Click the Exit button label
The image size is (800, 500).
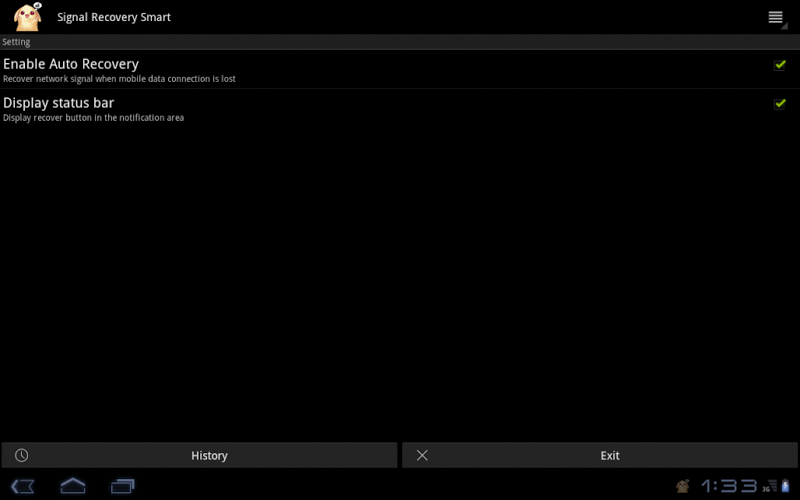pyautogui.click(x=610, y=456)
